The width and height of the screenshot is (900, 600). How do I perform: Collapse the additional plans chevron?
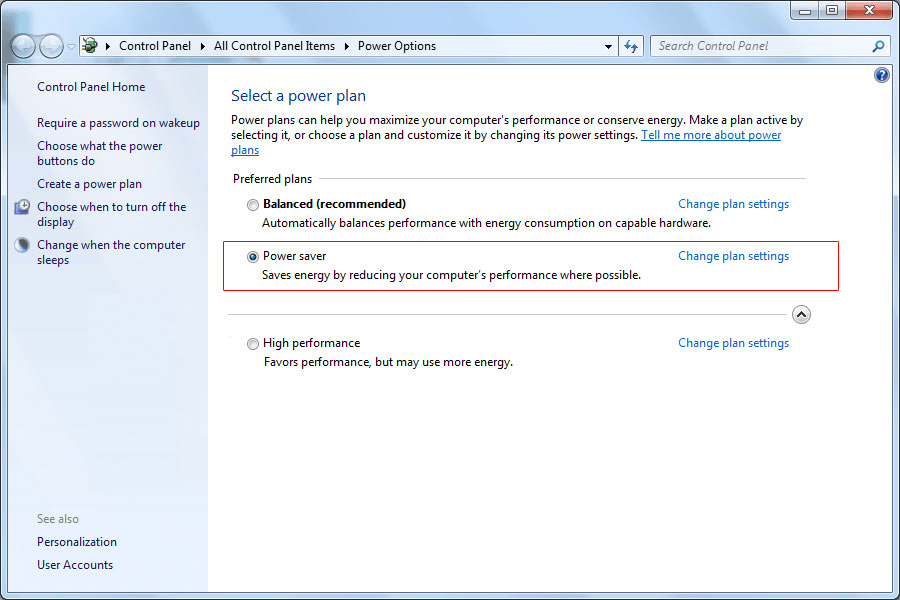click(x=800, y=314)
